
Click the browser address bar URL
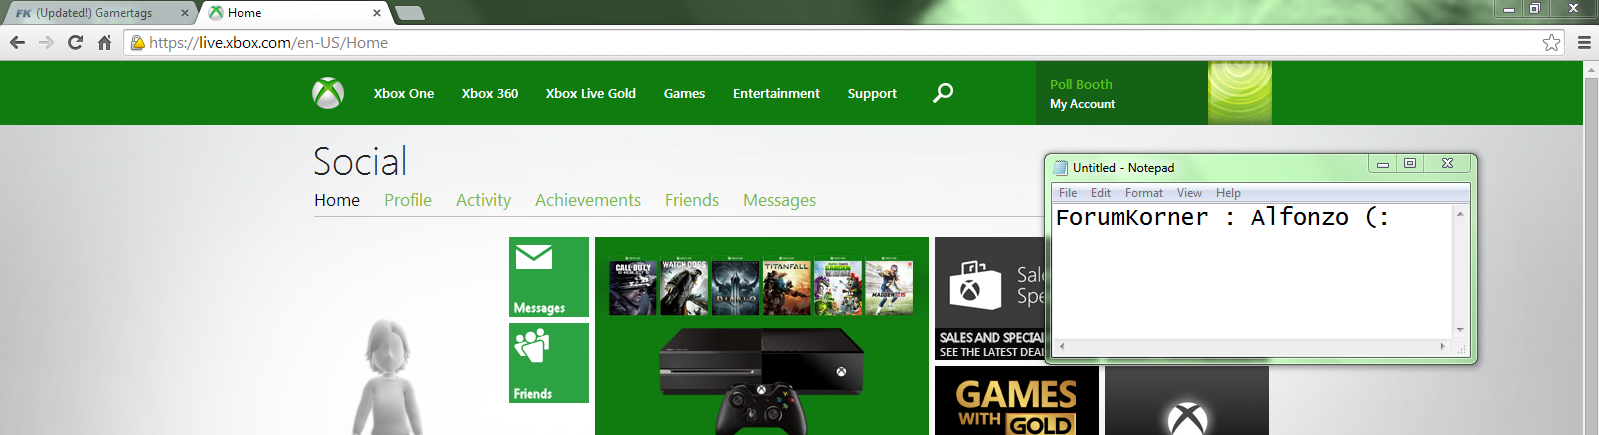pos(268,42)
